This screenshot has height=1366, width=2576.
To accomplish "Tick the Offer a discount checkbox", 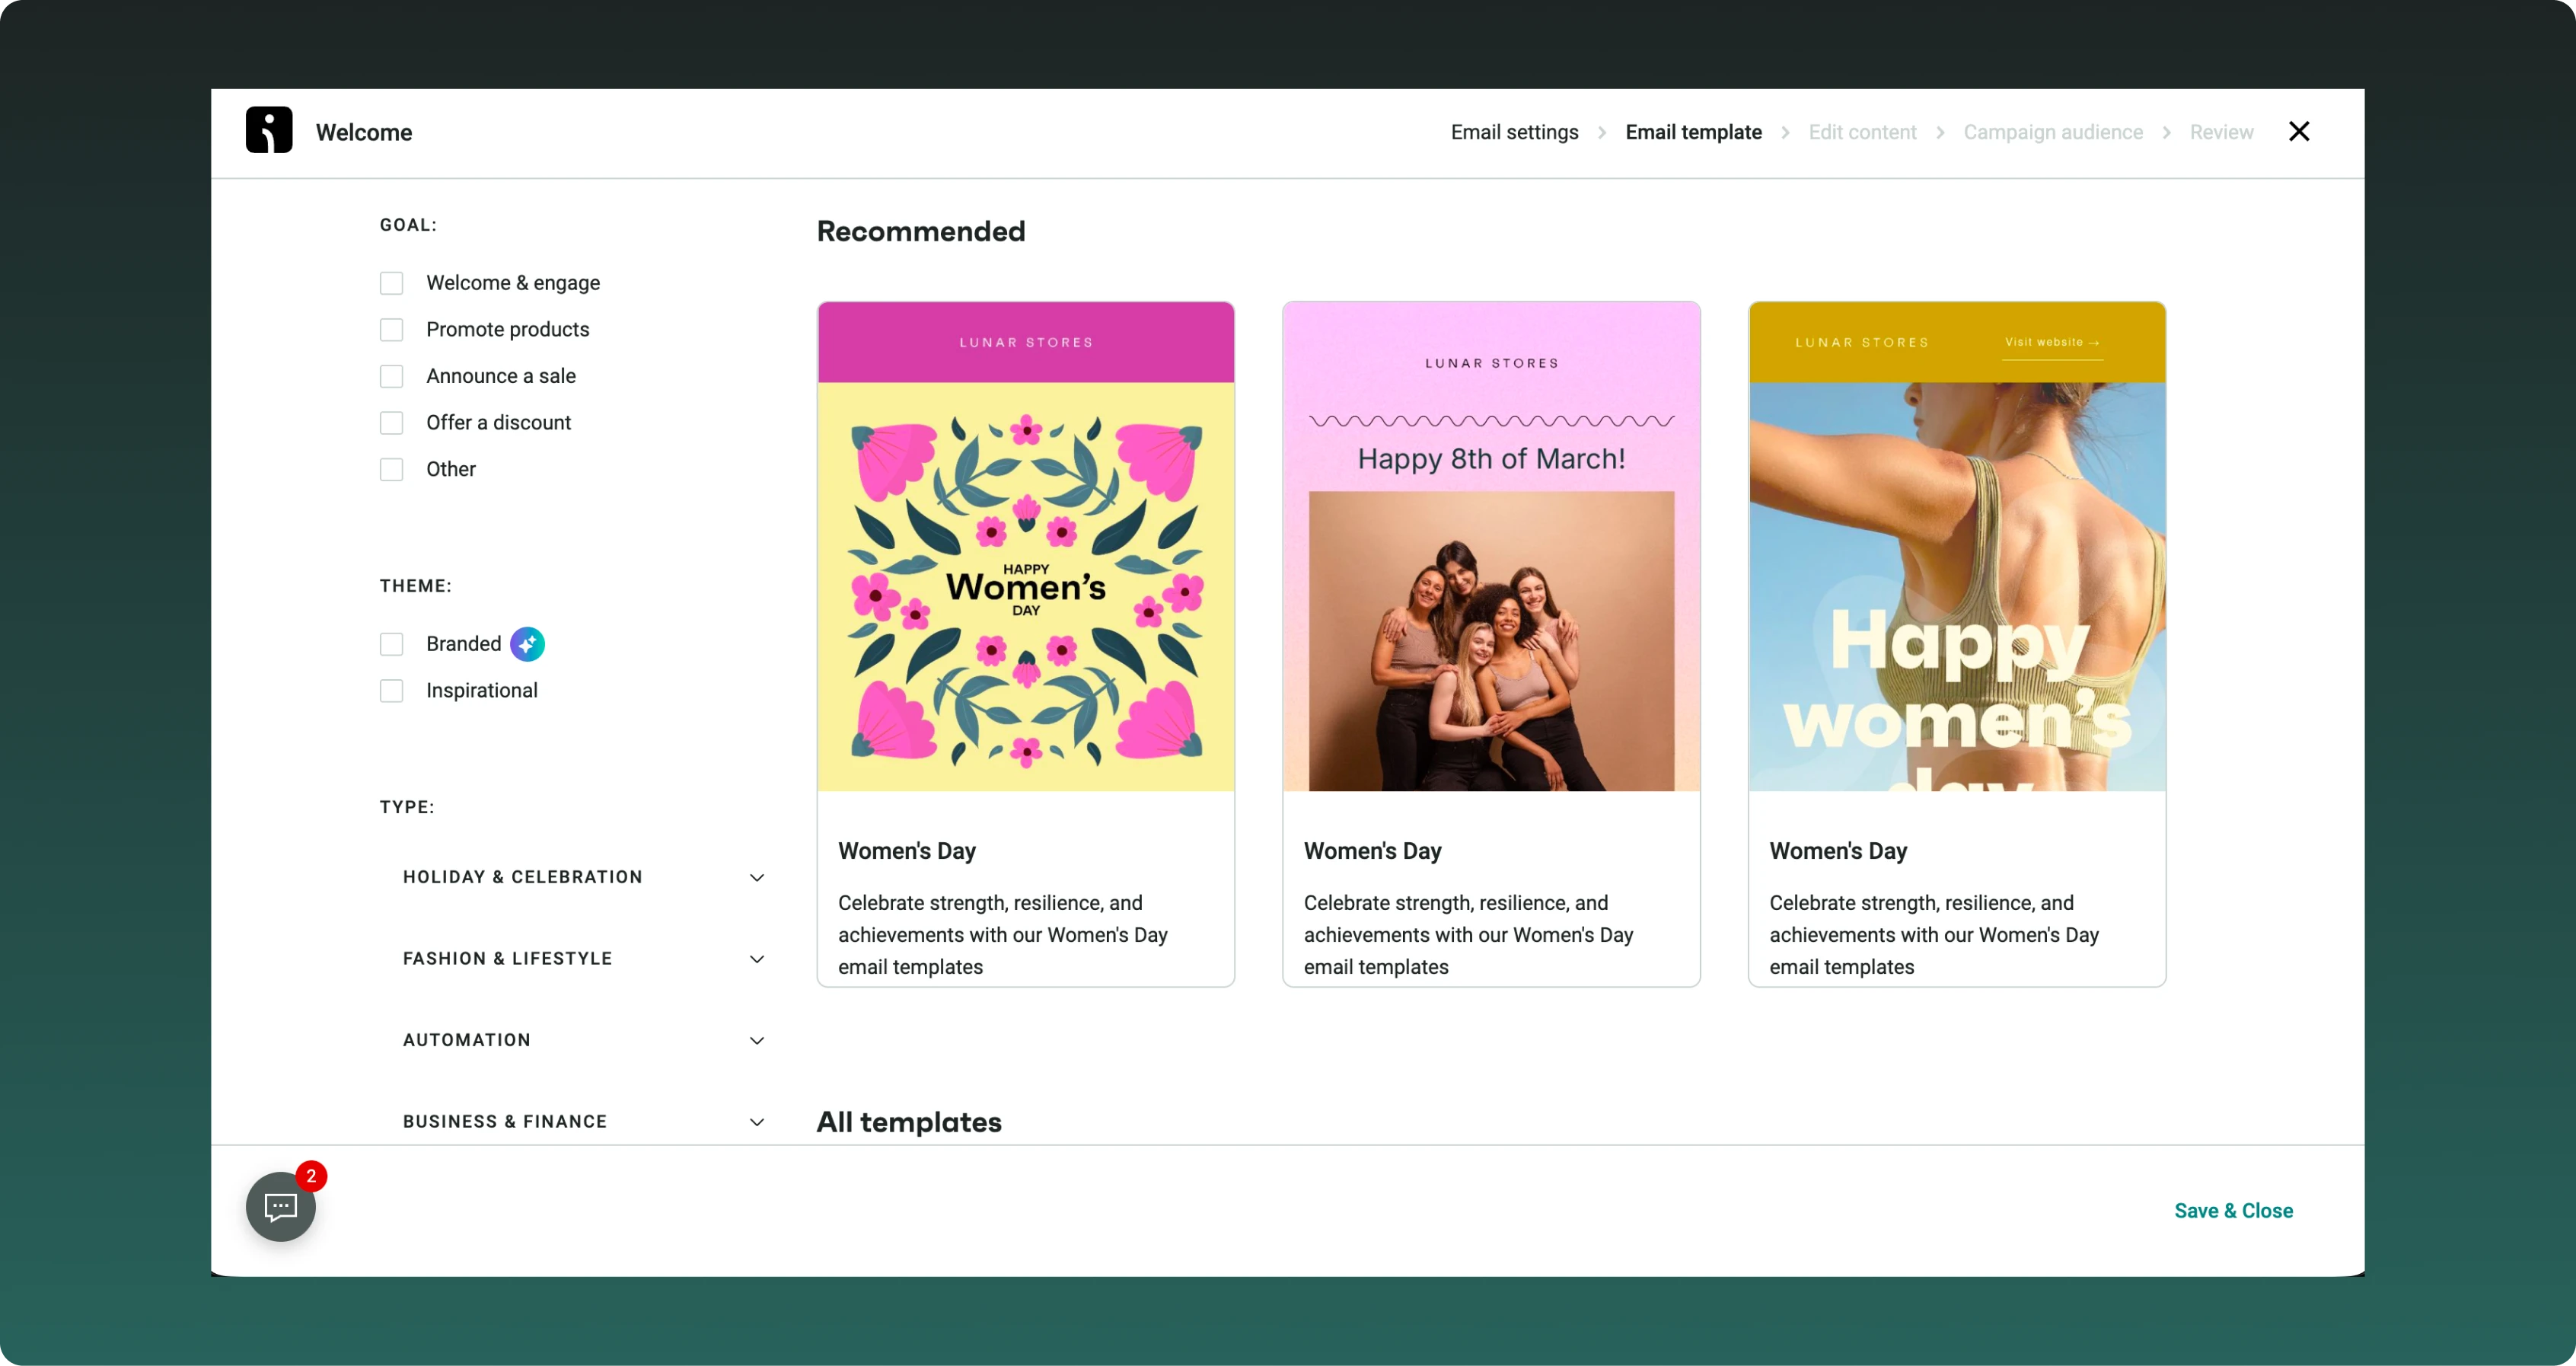I will [392, 423].
